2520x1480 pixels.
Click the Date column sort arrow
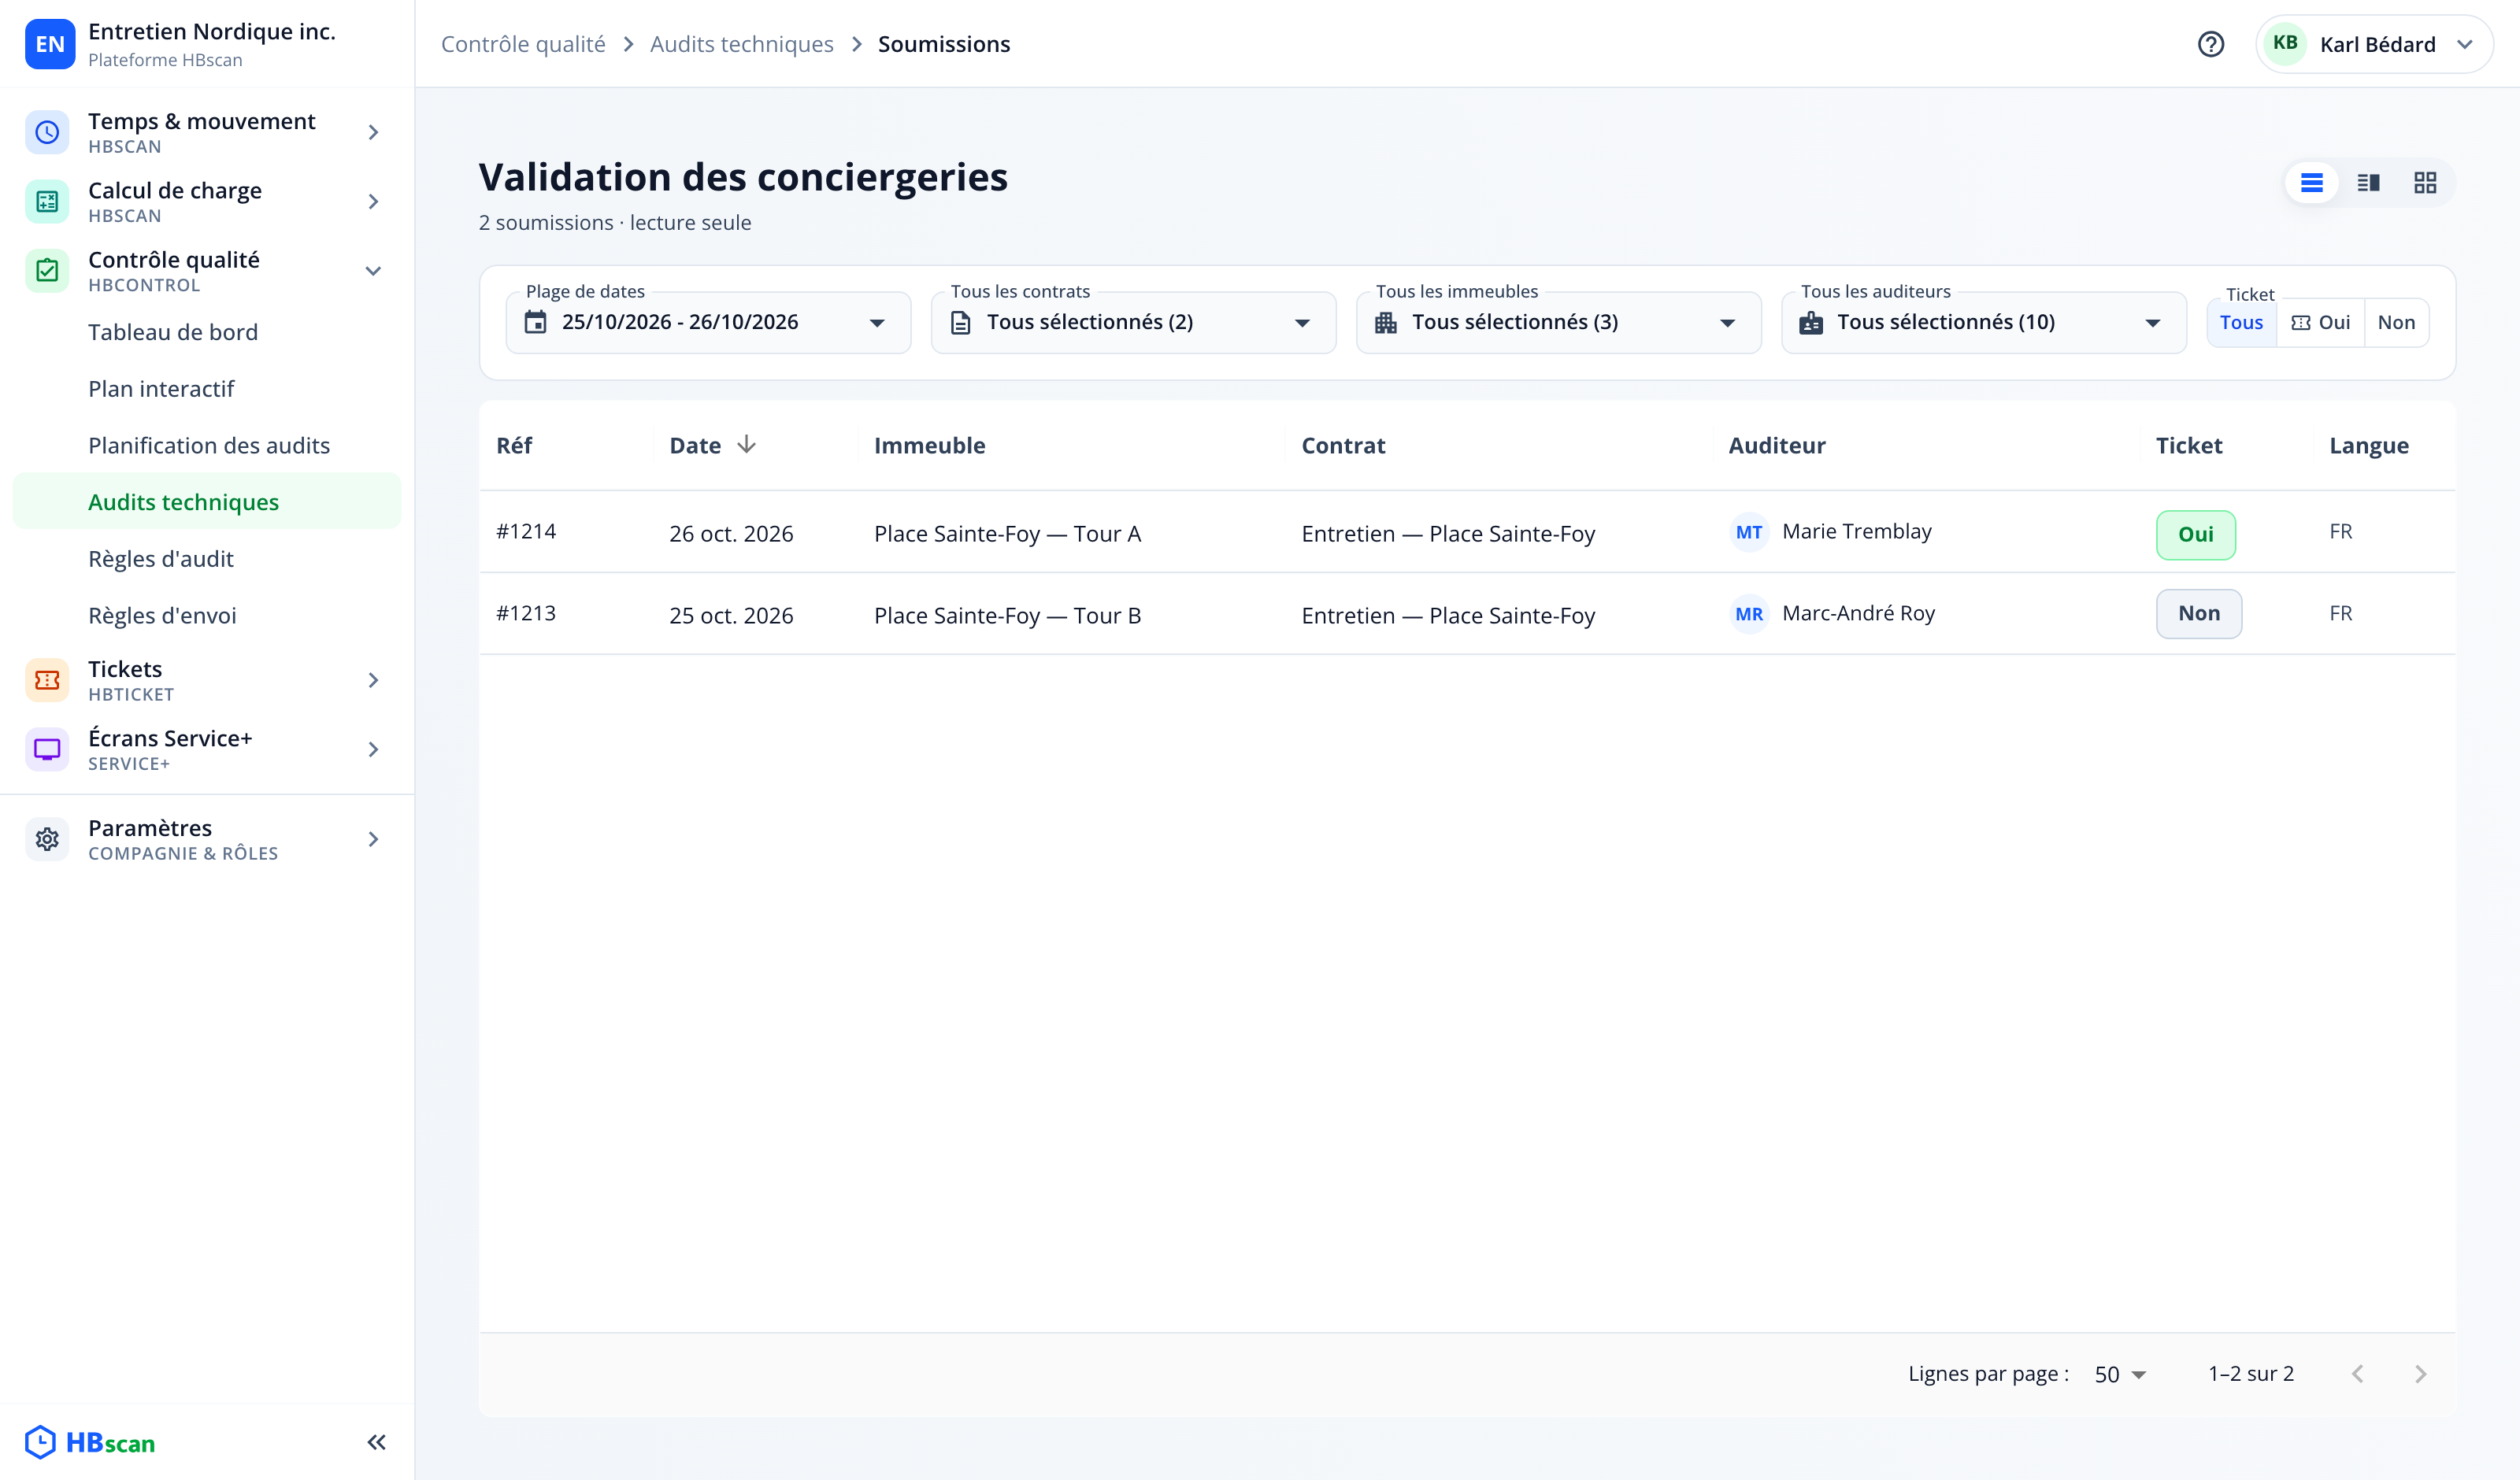tap(746, 445)
